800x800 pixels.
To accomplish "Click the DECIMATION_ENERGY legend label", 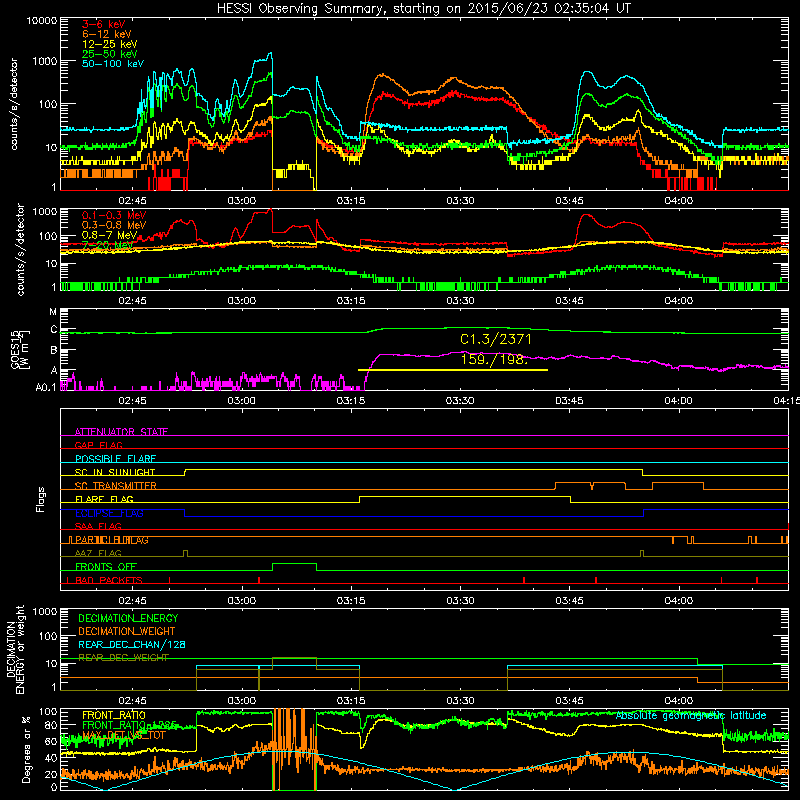I will 128,618.
